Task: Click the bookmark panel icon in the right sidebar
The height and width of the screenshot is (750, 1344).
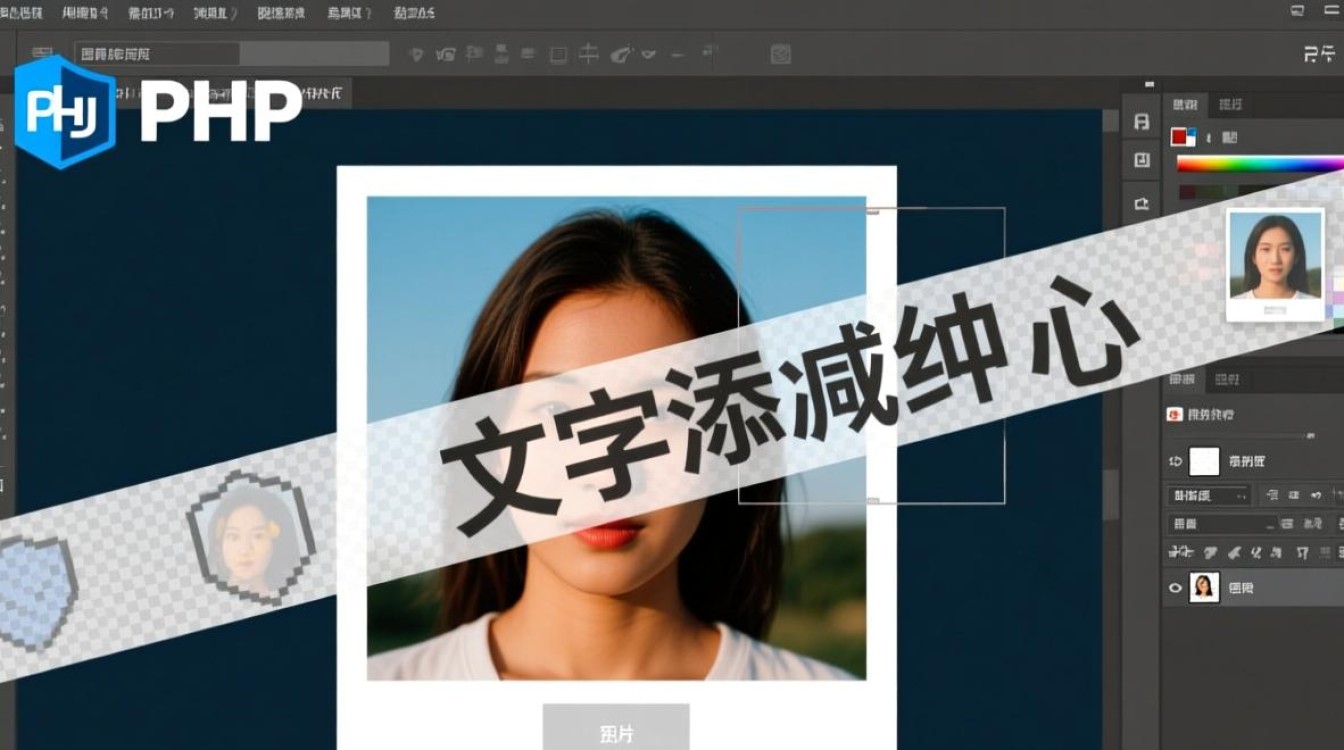Action: tap(1142, 122)
